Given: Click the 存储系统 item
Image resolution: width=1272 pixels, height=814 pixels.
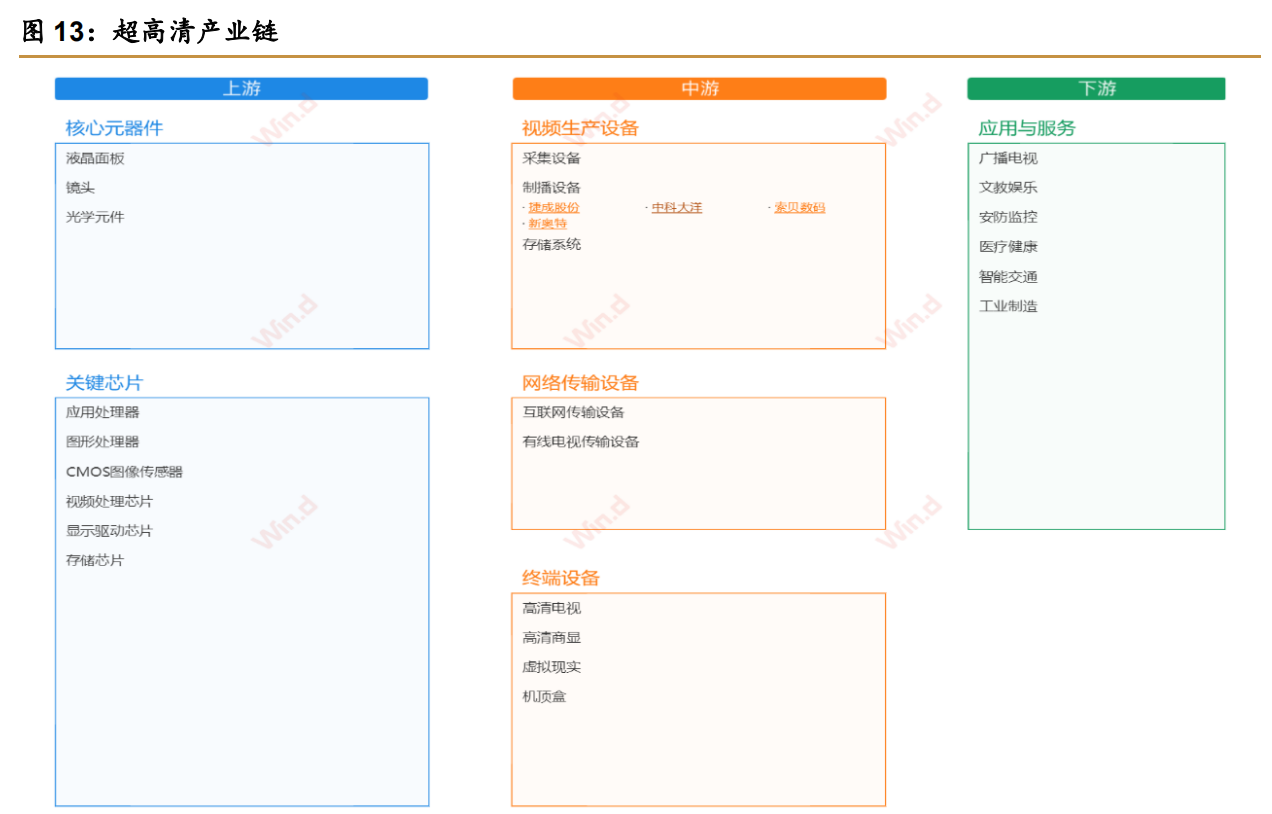Looking at the screenshot, I should 551,244.
